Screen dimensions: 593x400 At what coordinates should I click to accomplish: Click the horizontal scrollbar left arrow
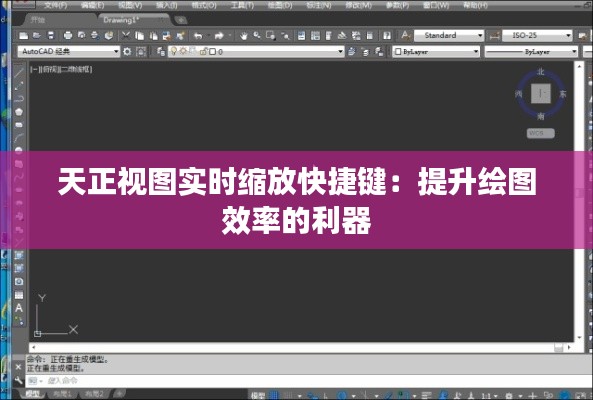coord(34,347)
